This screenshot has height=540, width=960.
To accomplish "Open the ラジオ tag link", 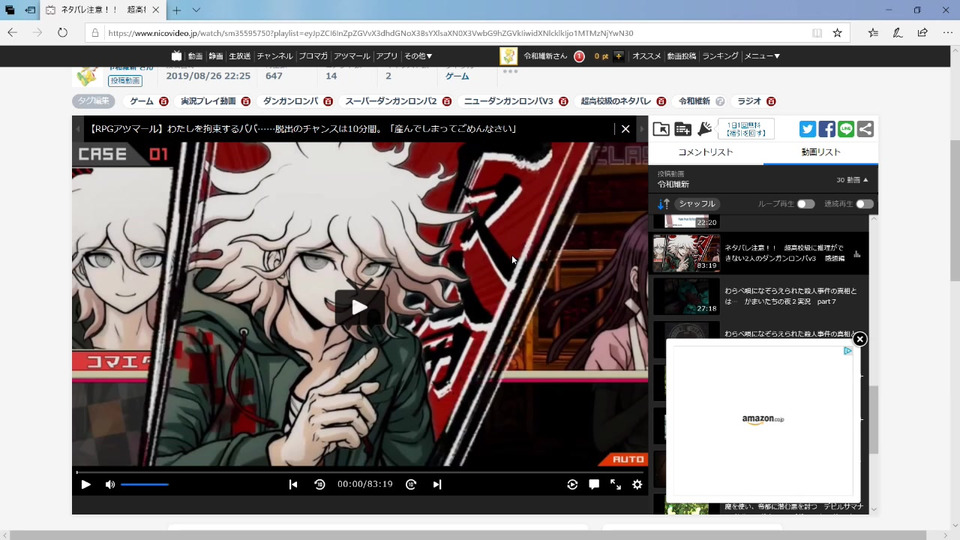I will (x=749, y=101).
